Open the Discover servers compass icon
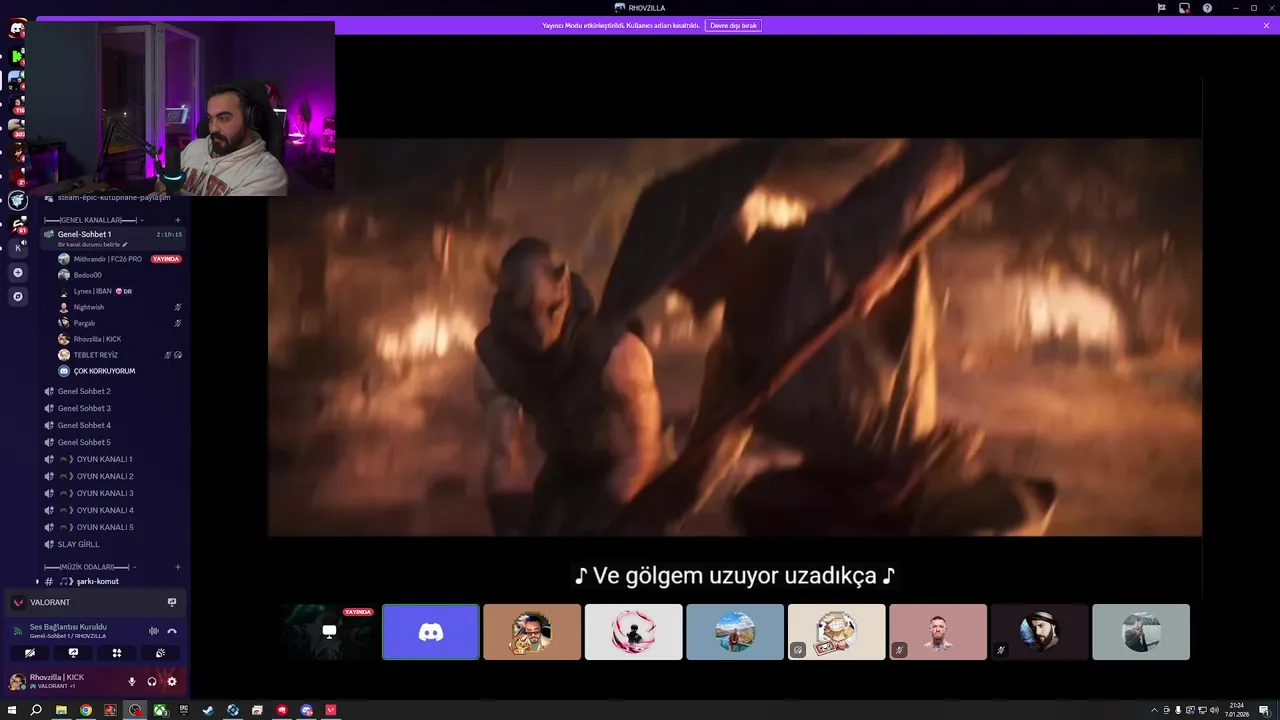This screenshot has width=1280, height=720. coord(17,296)
